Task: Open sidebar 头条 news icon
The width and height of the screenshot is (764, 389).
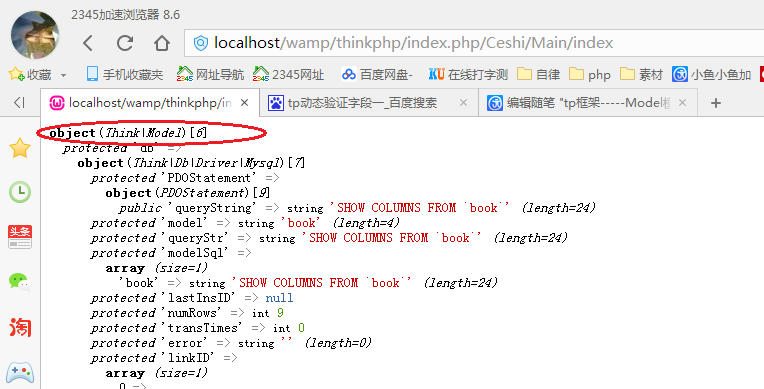Action: 20,237
